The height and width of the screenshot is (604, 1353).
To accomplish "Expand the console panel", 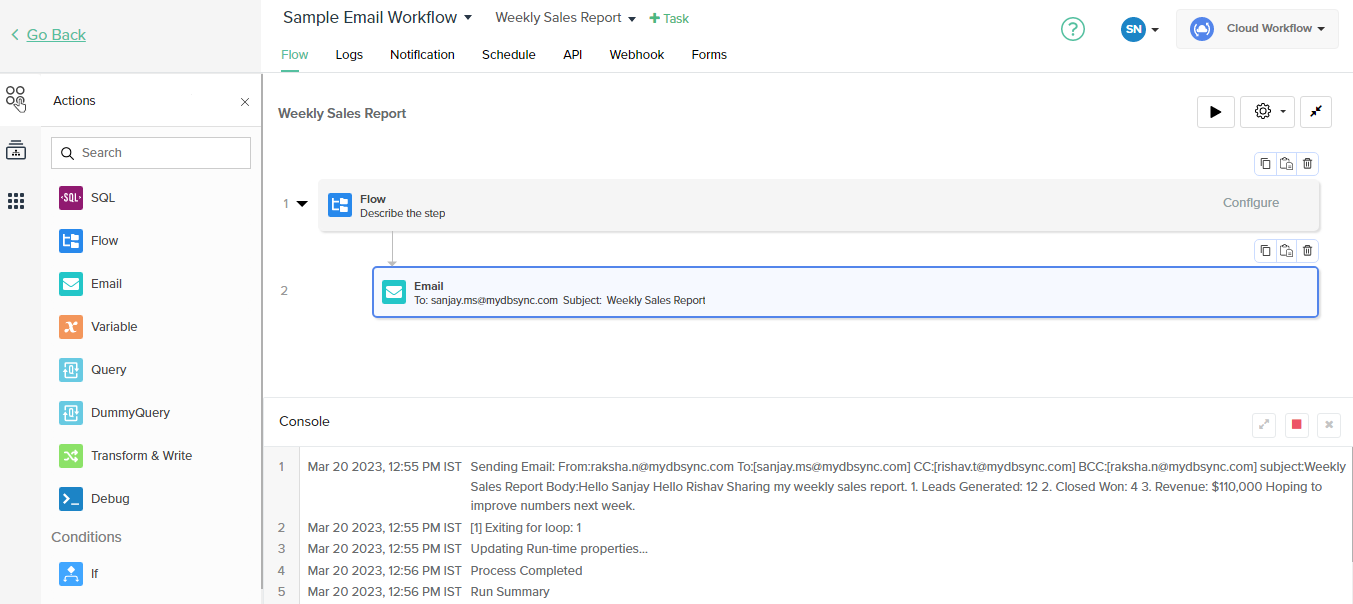I will pyautogui.click(x=1264, y=424).
